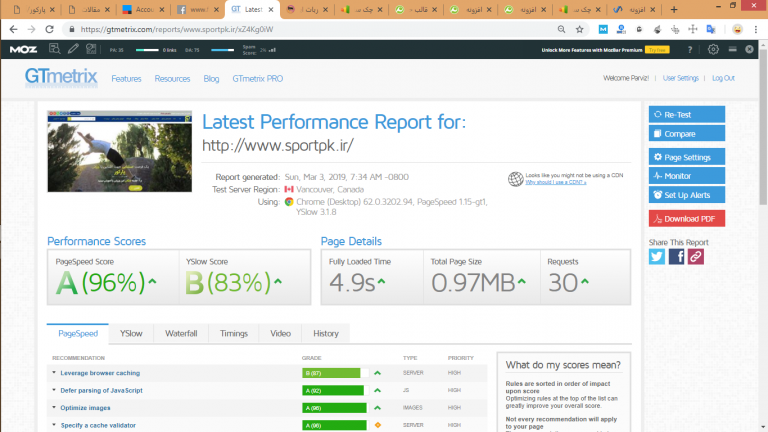This screenshot has width=768, height=432.
Task: Click the Re-Test button
Action: pos(687,115)
